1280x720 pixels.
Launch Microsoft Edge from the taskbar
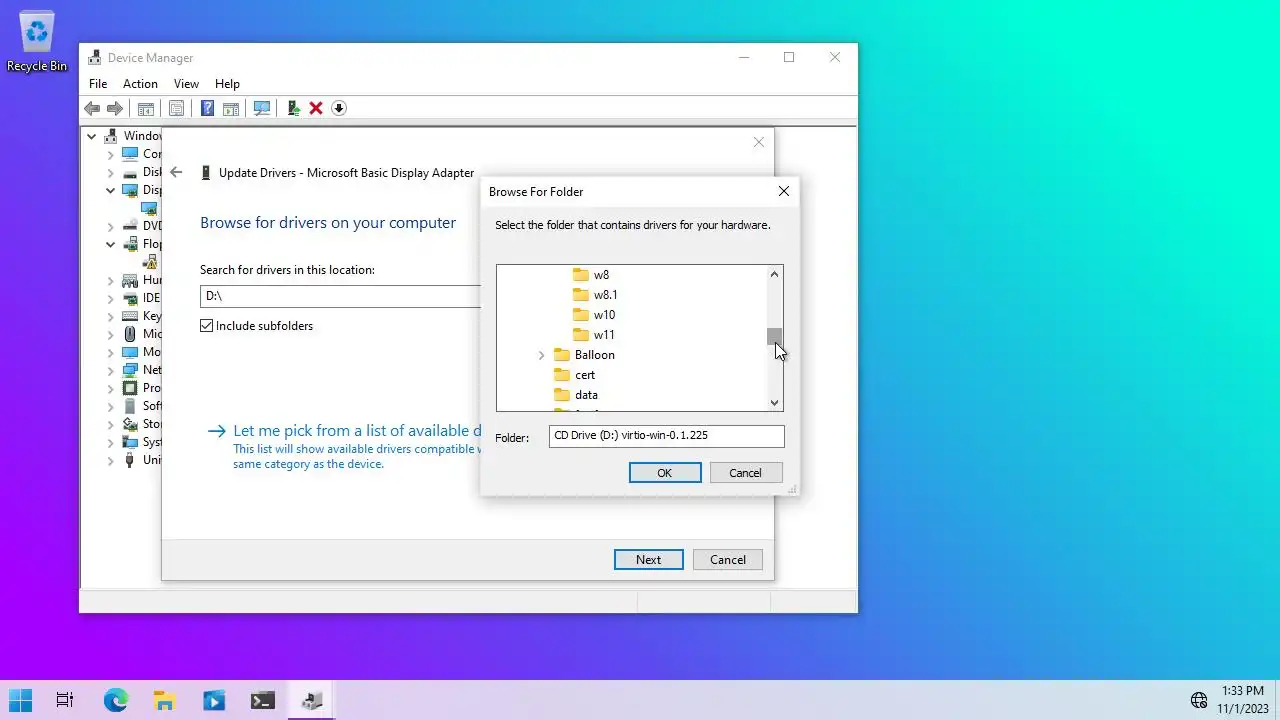click(x=116, y=700)
